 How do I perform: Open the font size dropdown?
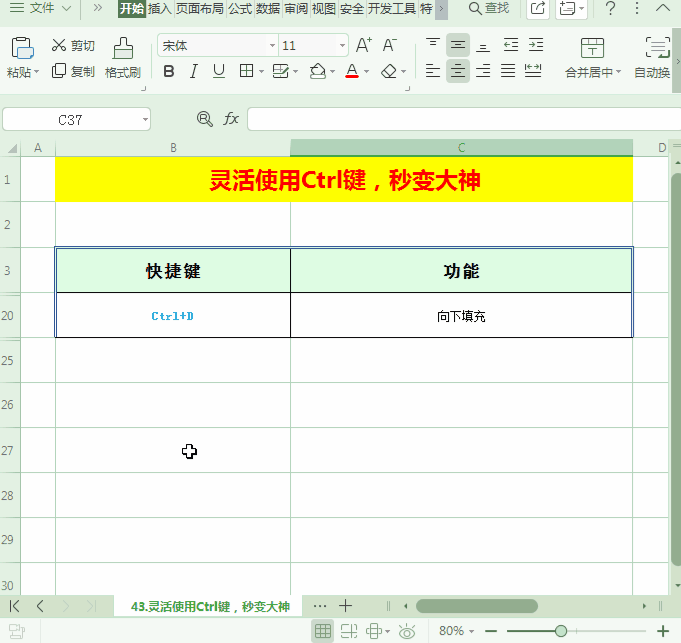tap(342, 45)
